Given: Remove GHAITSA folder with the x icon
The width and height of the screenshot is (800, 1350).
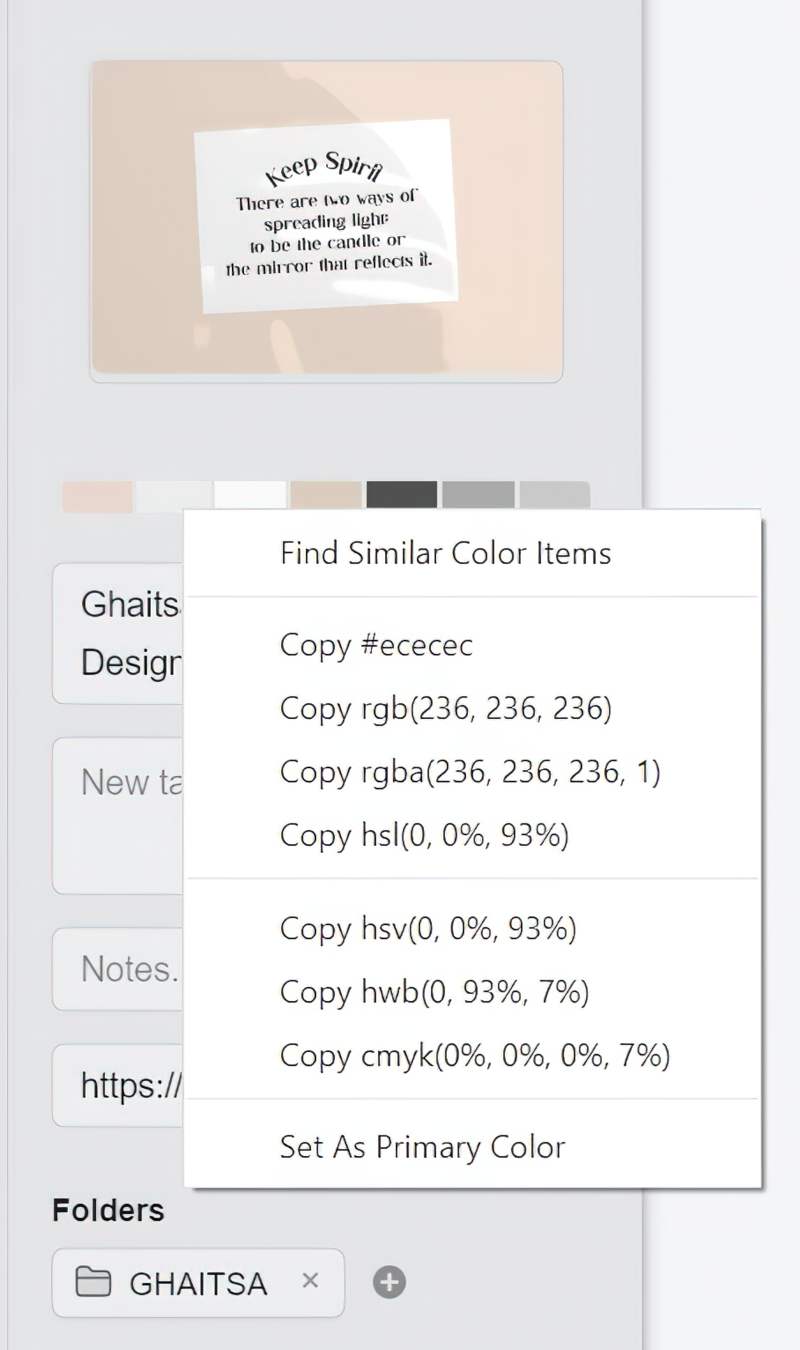Looking at the screenshot, I should coord(310,1281).
